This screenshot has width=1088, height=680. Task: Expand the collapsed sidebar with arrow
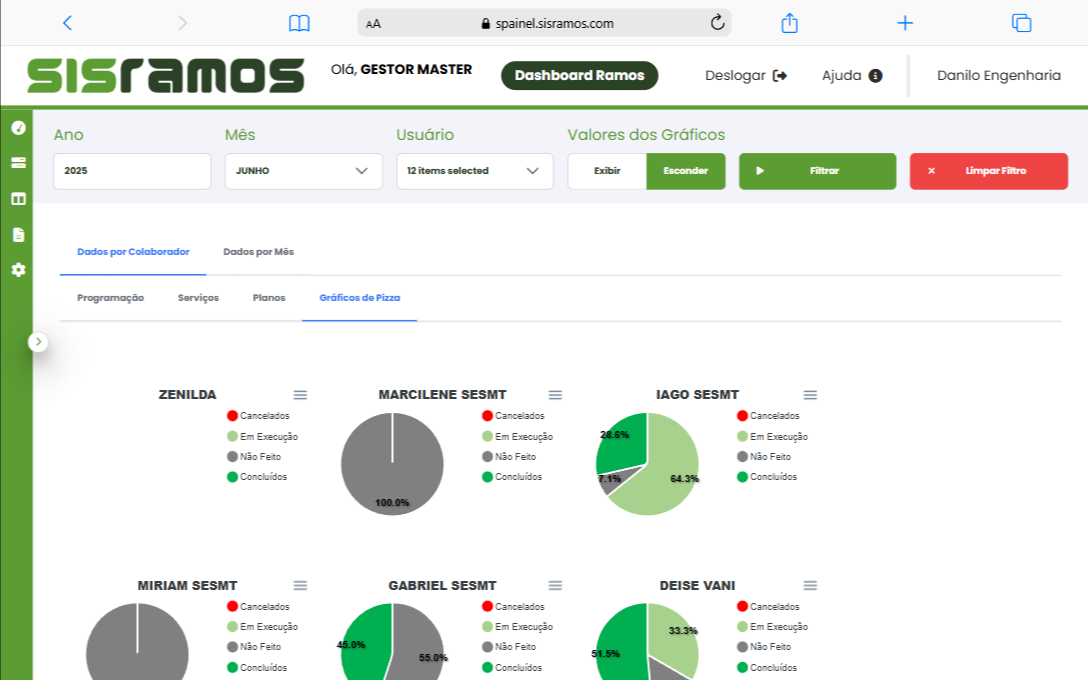[38, 342]
